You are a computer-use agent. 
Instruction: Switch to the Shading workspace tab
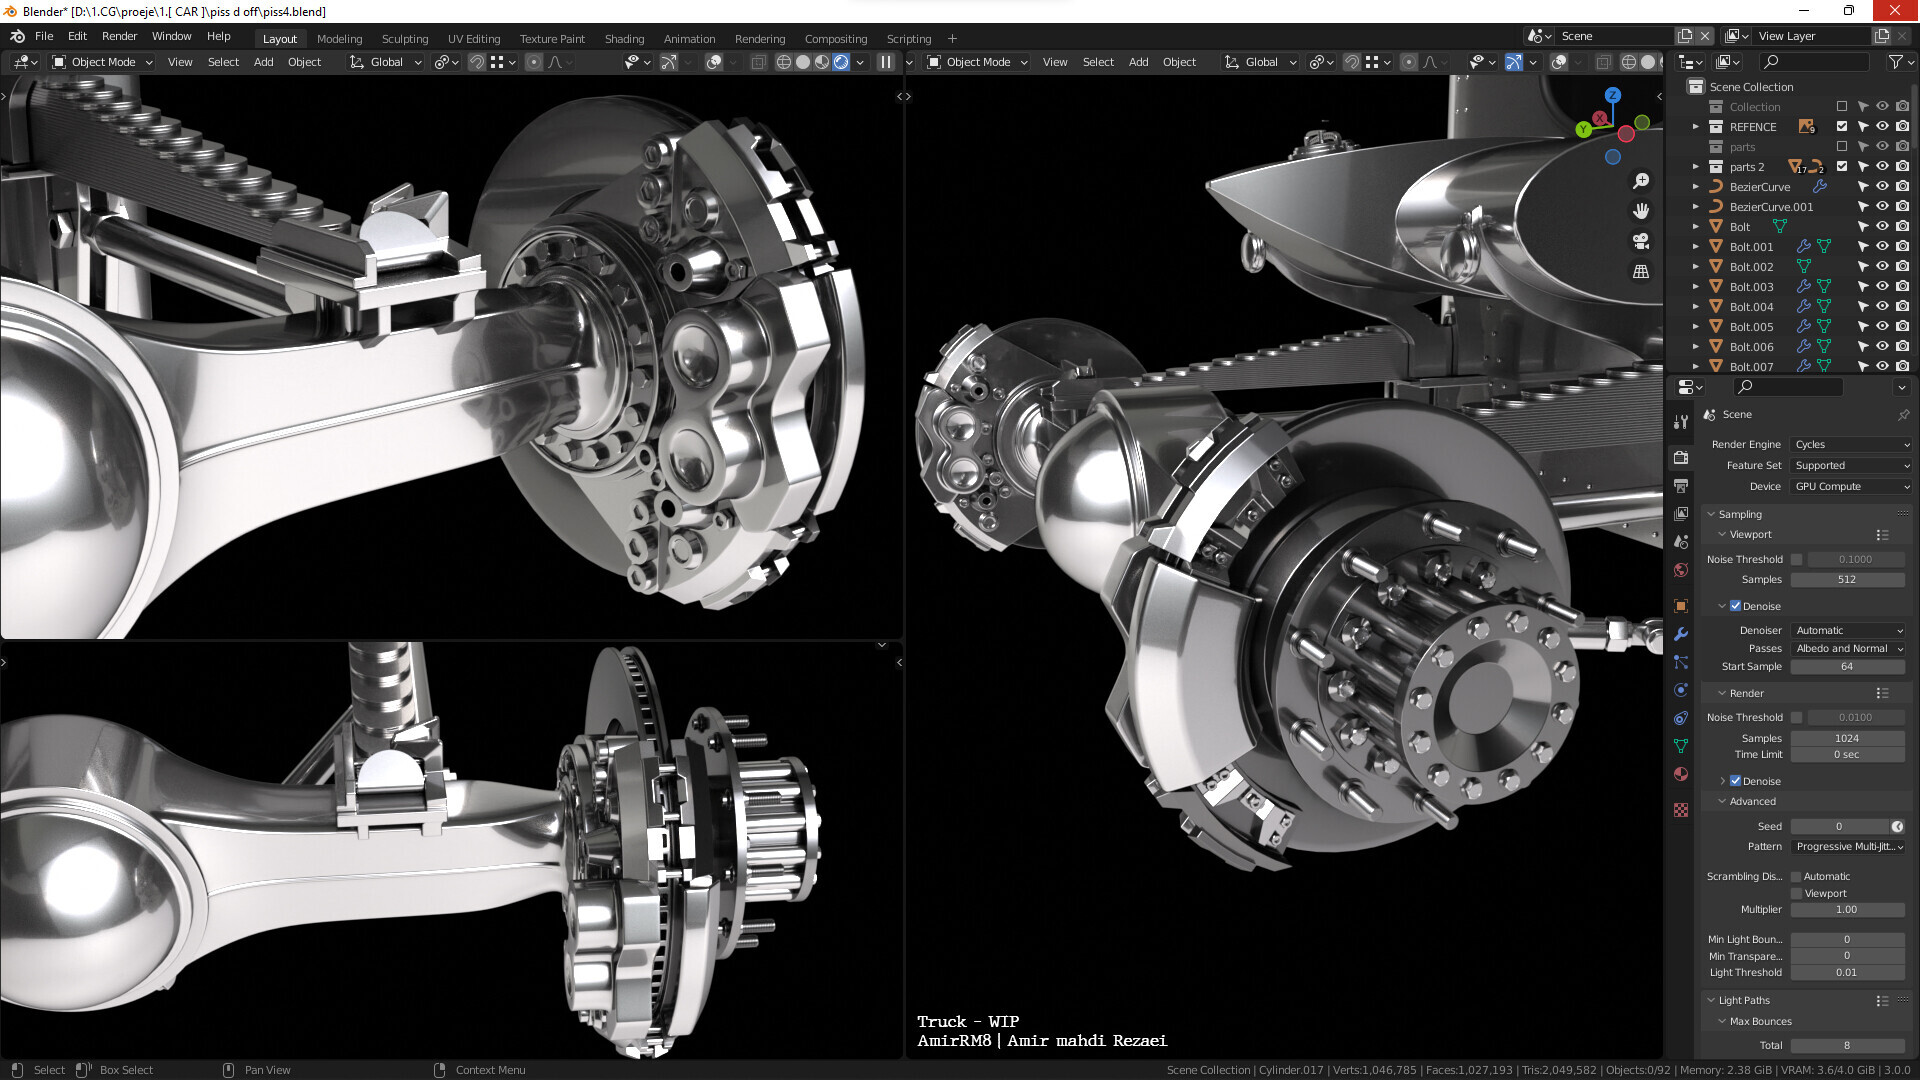(x=624, y=39)
